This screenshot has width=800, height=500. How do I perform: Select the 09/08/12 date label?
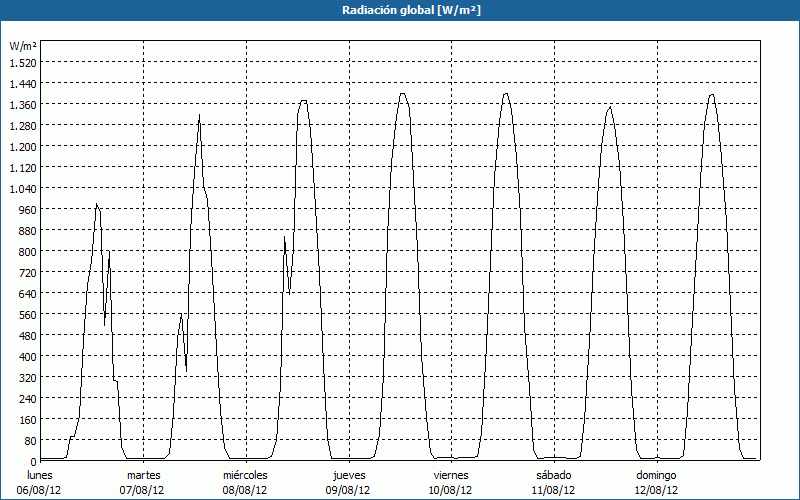[x=348, y=490]
